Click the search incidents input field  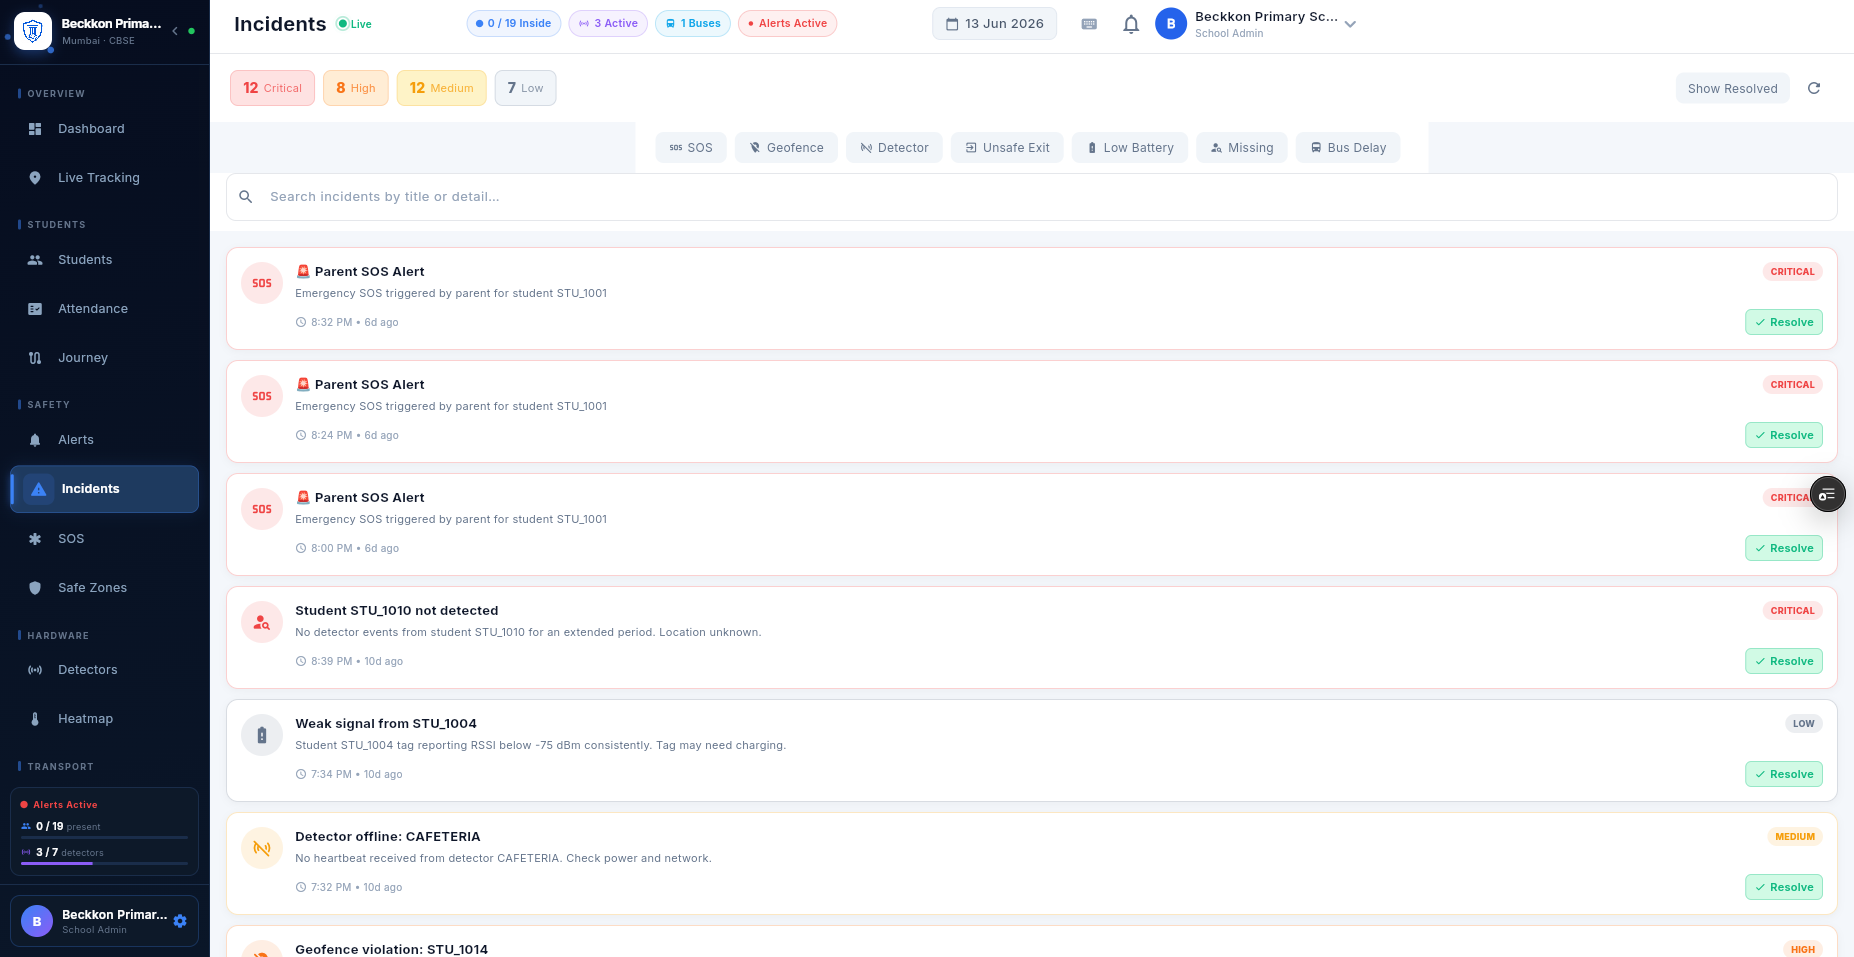click(x=1032, y=197)
